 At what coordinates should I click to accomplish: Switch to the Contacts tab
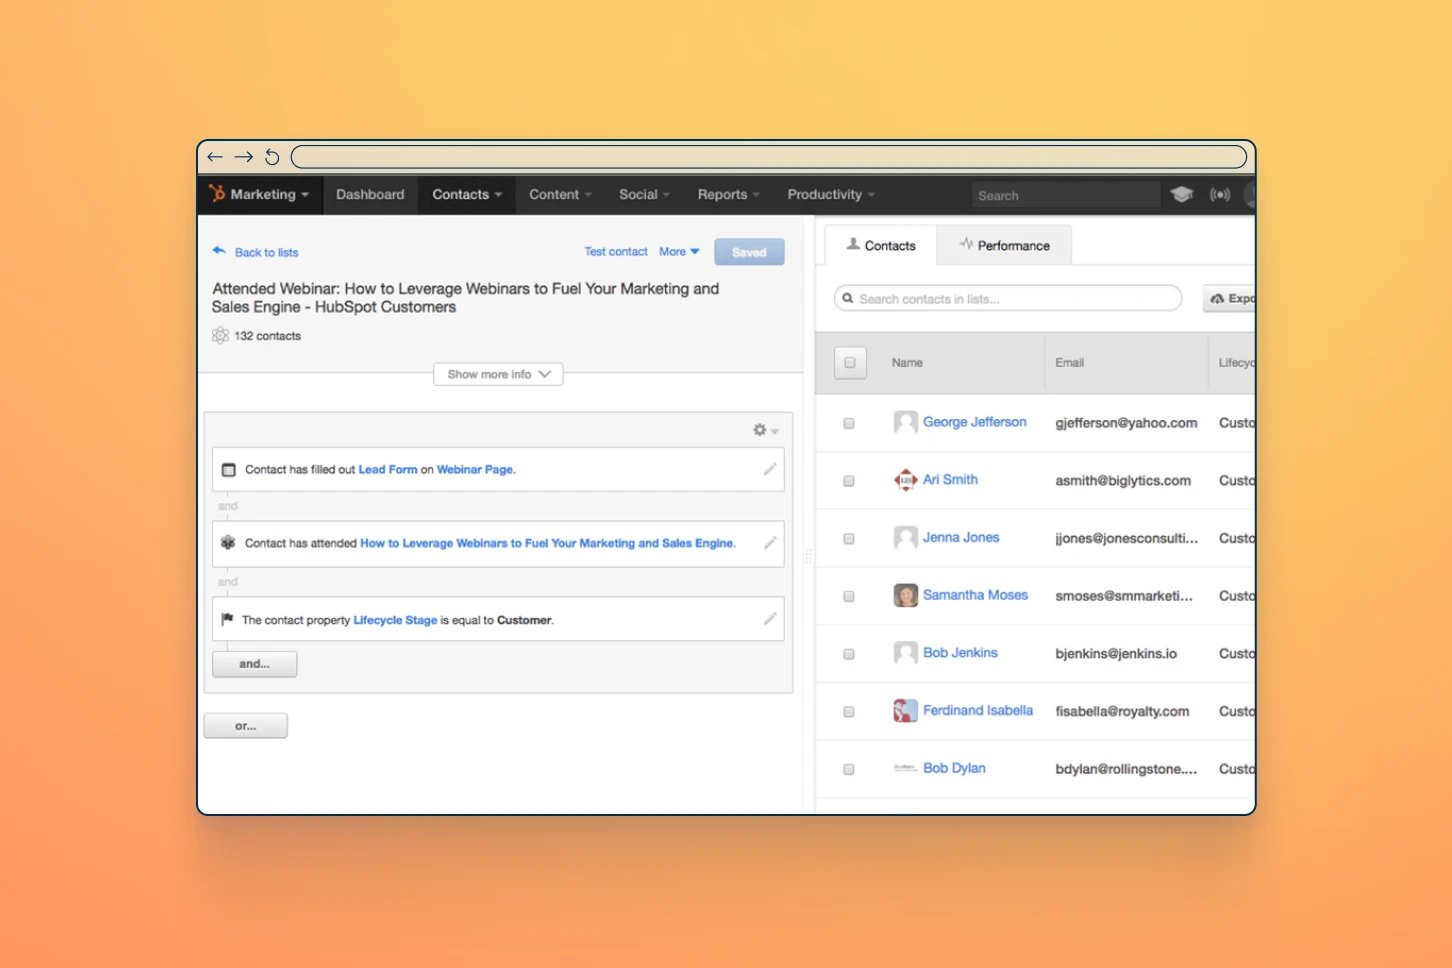[x=881, y=245]
